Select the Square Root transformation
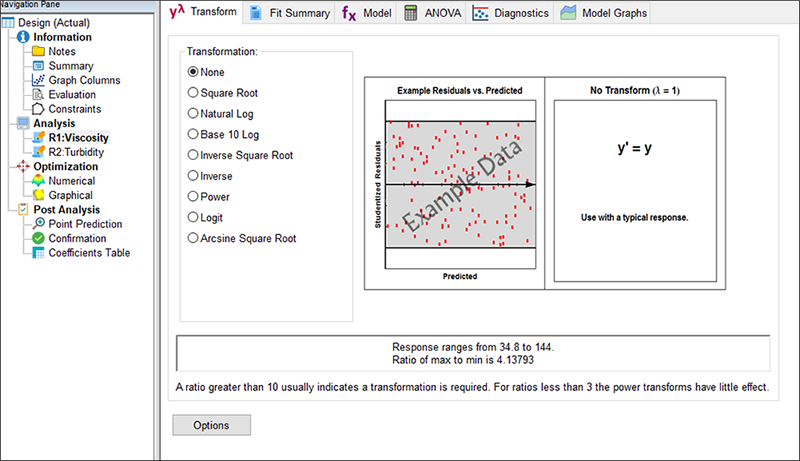This screenshot has width=800, height=461. click(x=194, y=92)
